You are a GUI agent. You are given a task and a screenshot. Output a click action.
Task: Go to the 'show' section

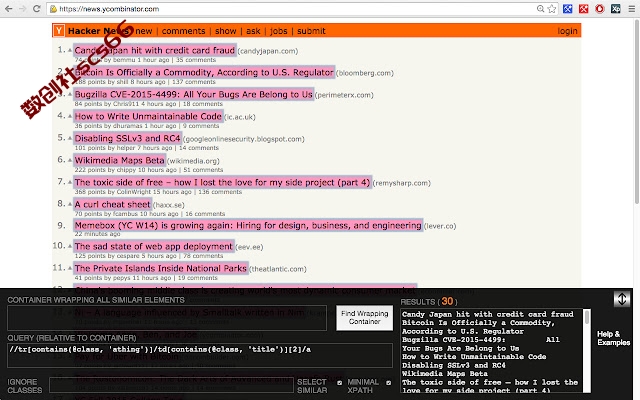(226, 31)
